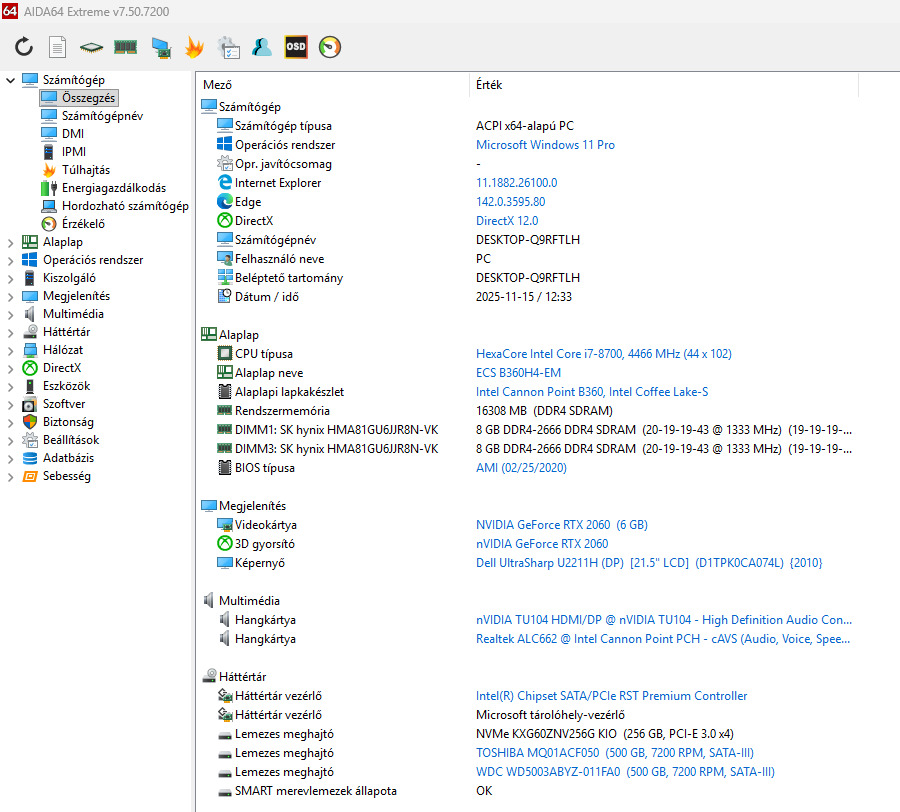Select the Felhasználó neve row
900x812 pixels.
click(x=528, y=259)
